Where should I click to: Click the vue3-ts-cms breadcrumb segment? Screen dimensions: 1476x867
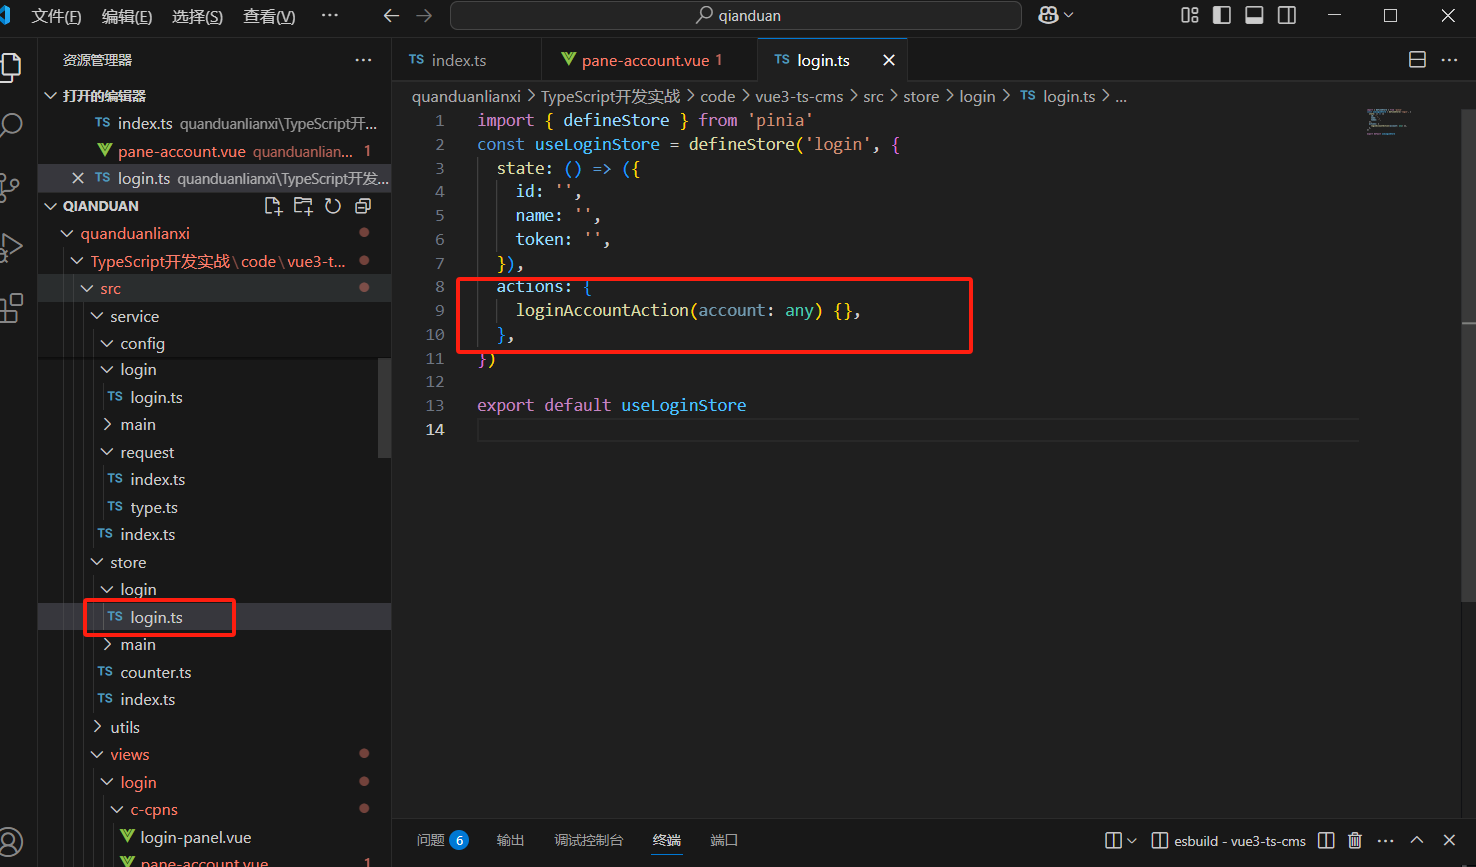[x=799, y=96]
